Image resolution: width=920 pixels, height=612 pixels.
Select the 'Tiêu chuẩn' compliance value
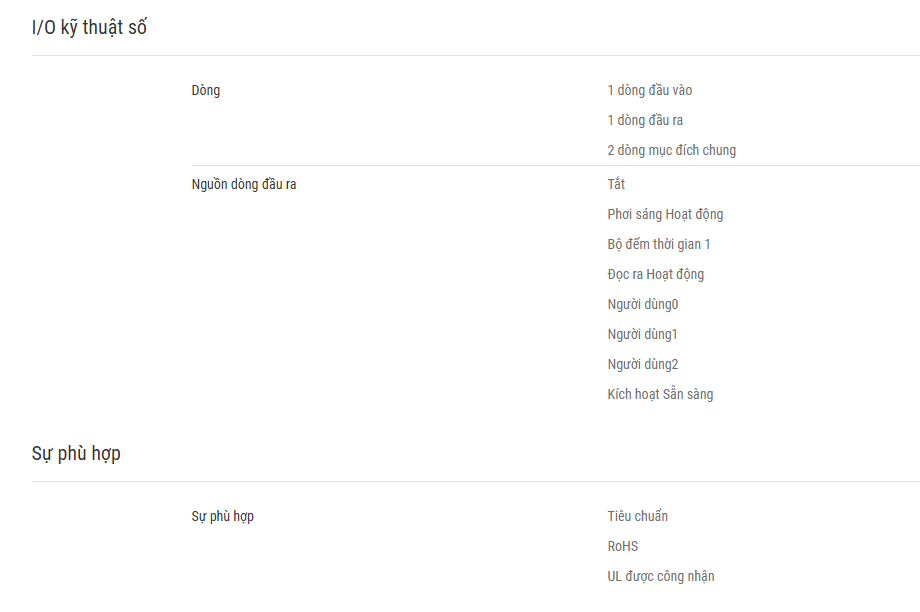coord(637,516)
